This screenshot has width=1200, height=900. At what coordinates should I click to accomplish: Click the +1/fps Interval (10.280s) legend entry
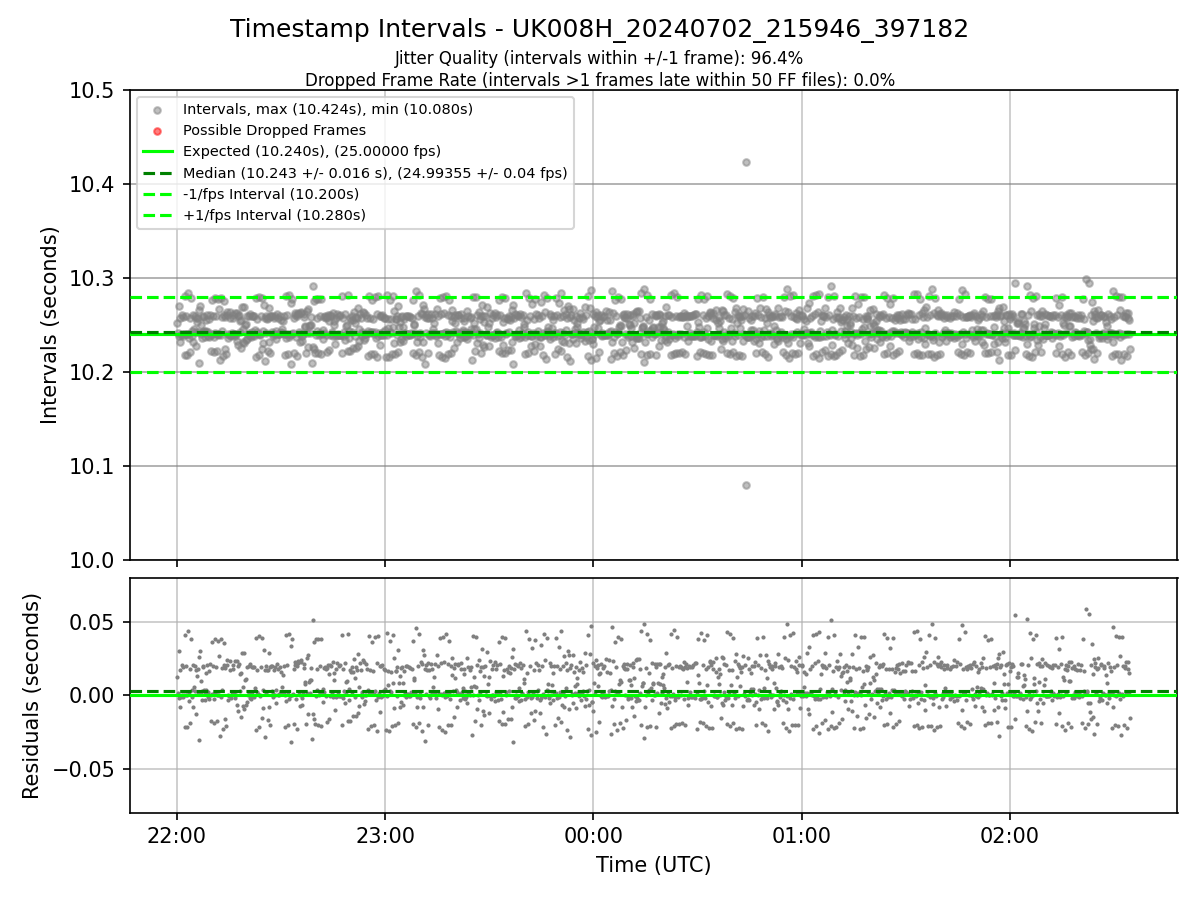pos(274,215)
